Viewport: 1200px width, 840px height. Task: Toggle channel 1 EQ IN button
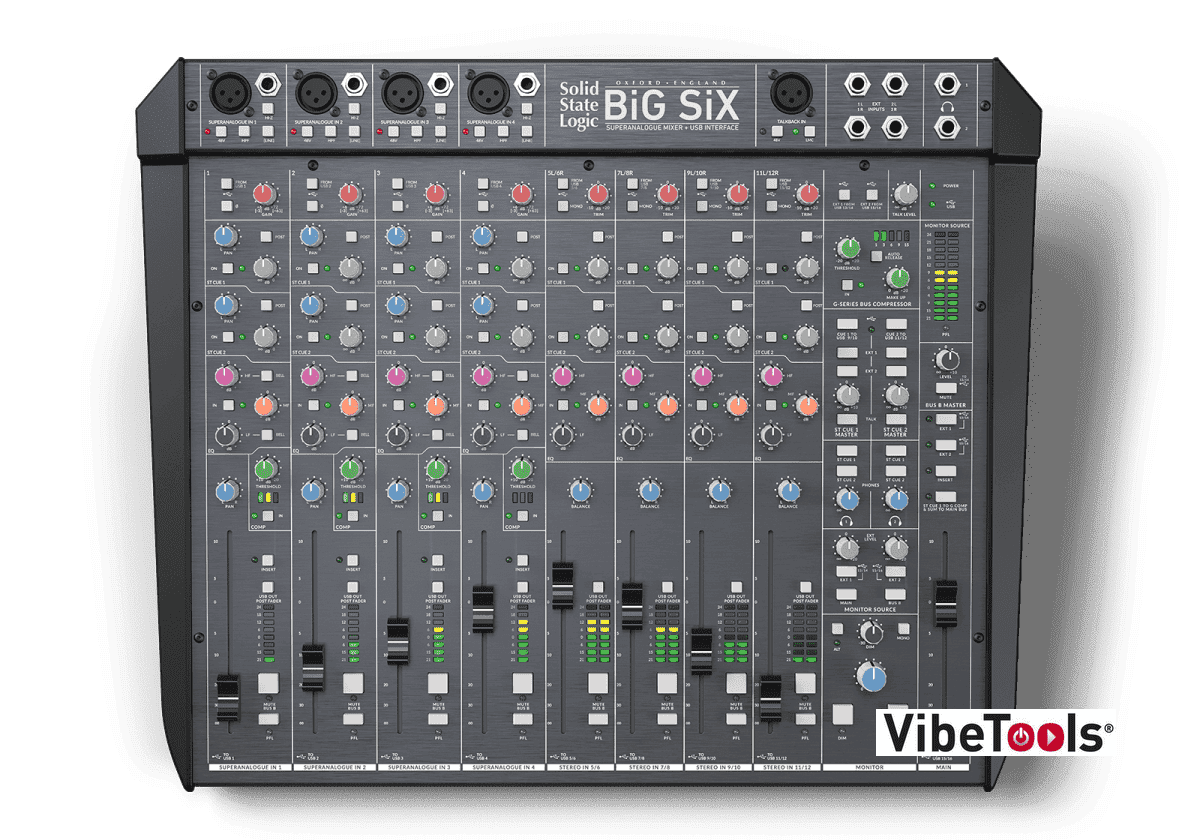click(x=227, y=405)
